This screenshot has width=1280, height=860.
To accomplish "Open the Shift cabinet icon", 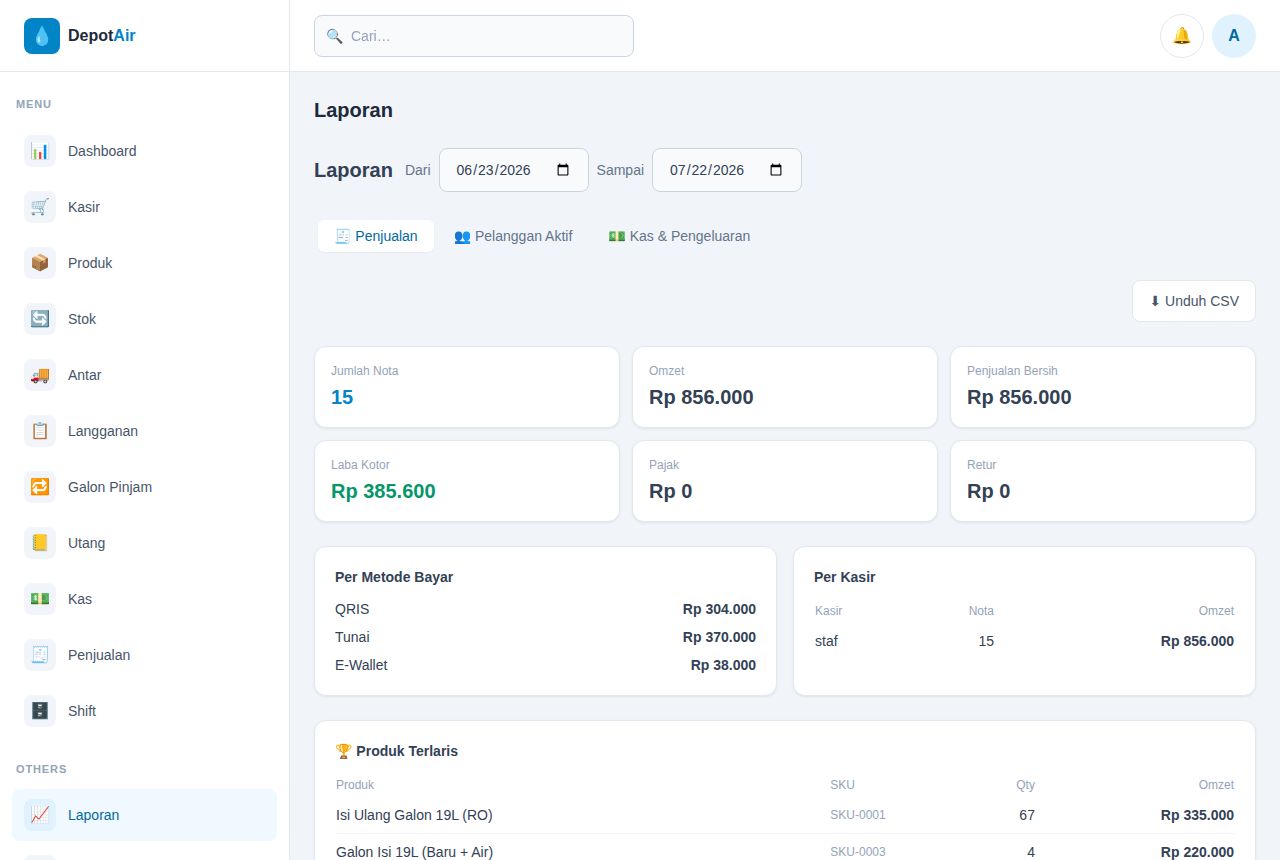I will point(40,711).
